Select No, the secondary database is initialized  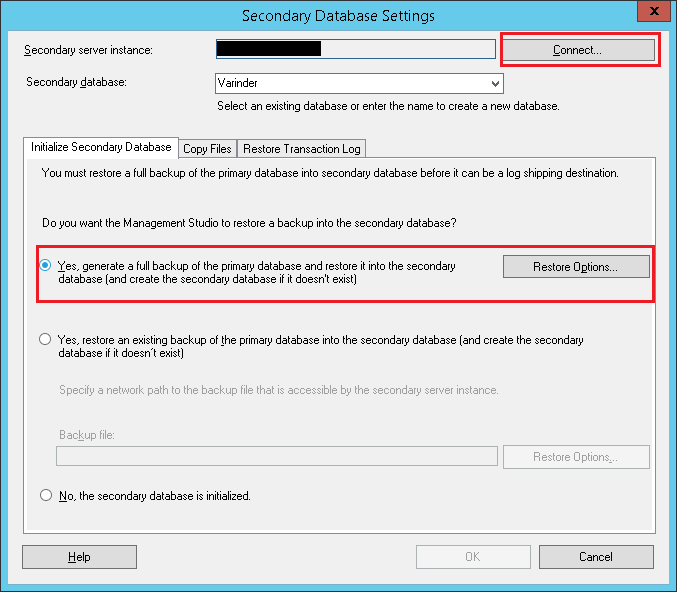[x=46, y=495]
